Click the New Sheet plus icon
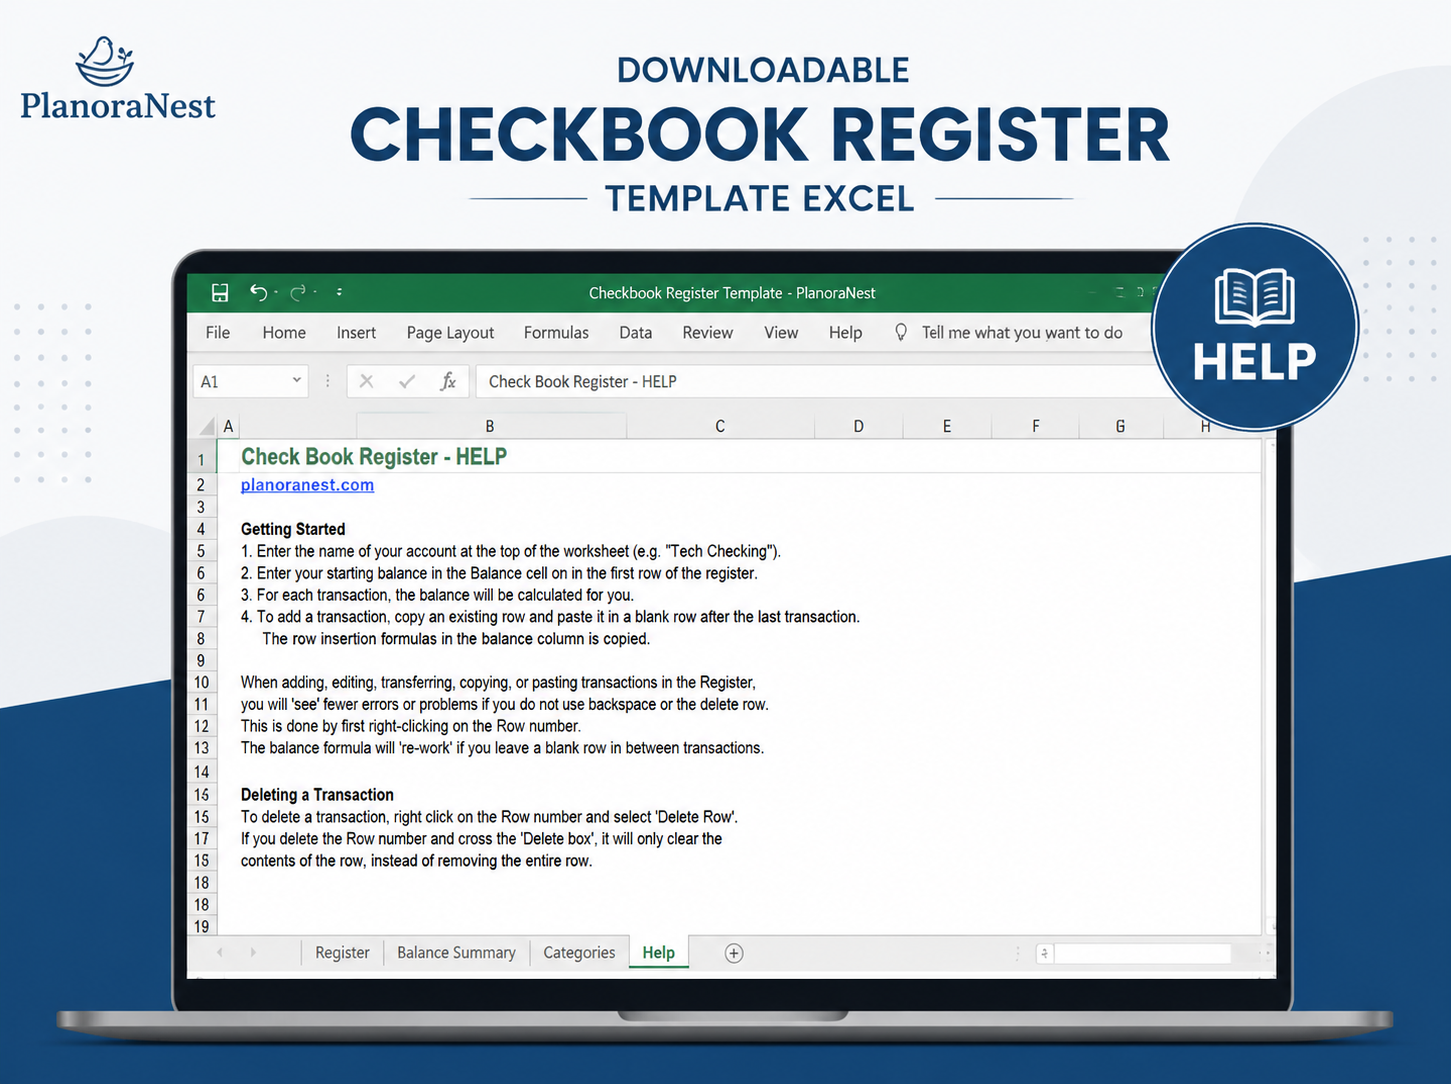1451x1084 pixels. (734, 953)
